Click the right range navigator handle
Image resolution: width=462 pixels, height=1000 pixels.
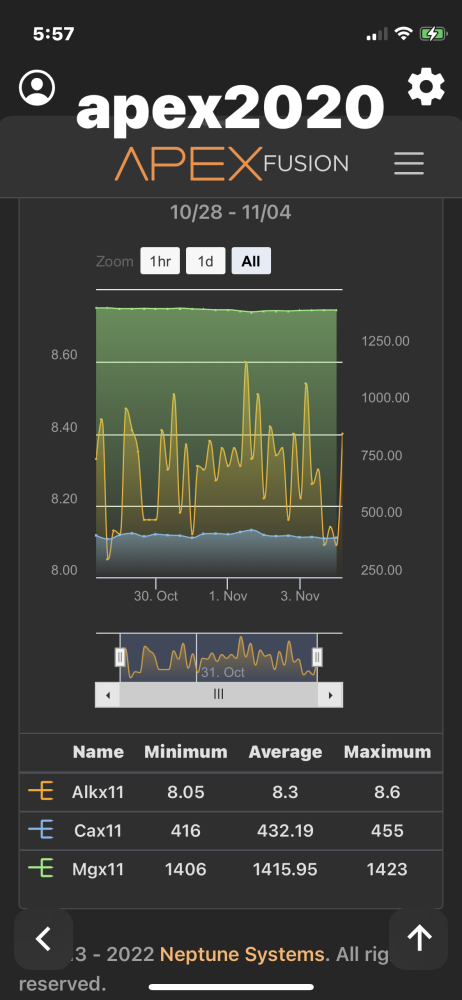(x=317, y=657)
